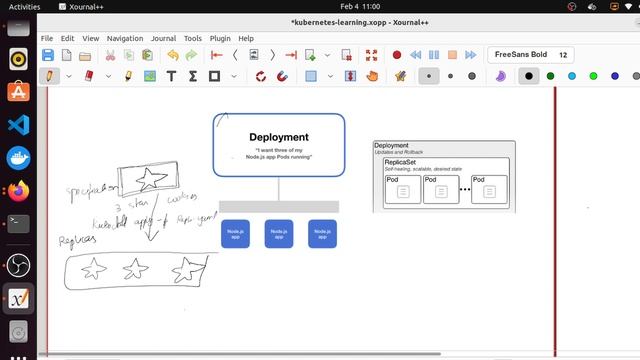Insert a new page after current

click(x=310, y=55)
